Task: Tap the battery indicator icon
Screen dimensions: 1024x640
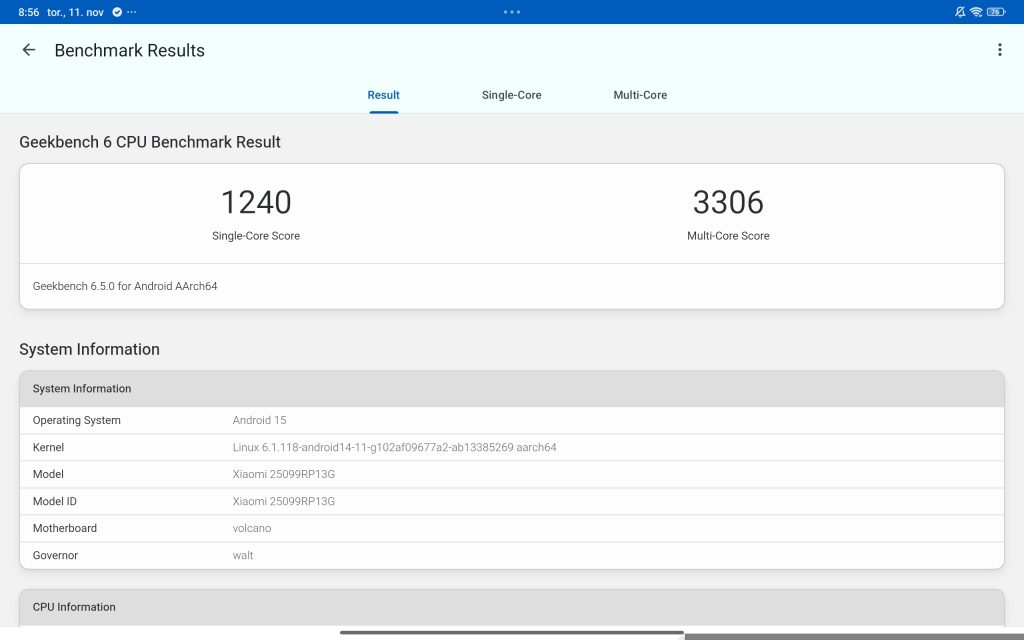Action: (996, 12)
